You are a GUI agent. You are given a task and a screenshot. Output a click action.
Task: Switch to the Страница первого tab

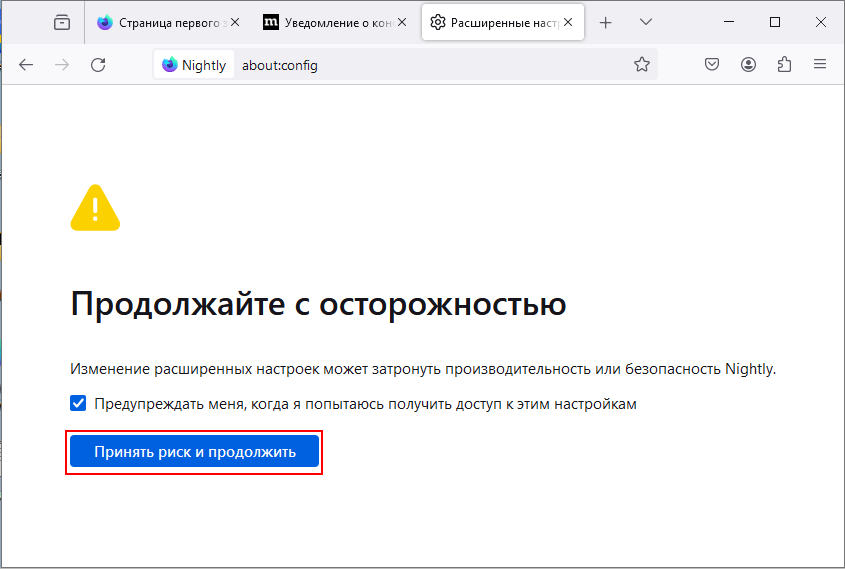[169, 23]
